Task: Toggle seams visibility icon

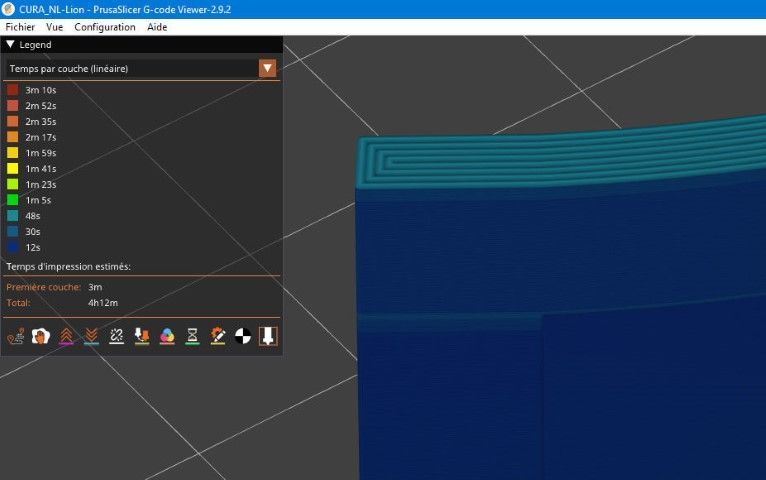Action: click(116, 336)
